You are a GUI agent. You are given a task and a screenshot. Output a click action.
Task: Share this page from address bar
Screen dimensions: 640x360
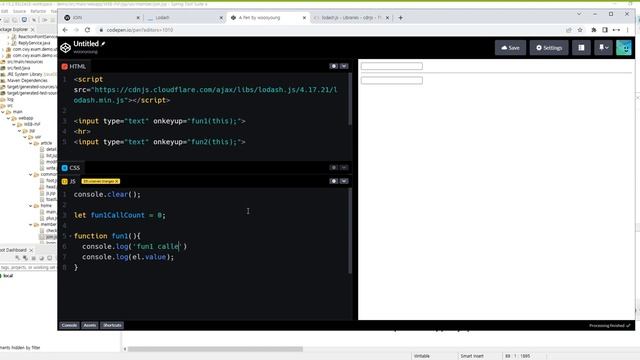click(x=569, y=30)
